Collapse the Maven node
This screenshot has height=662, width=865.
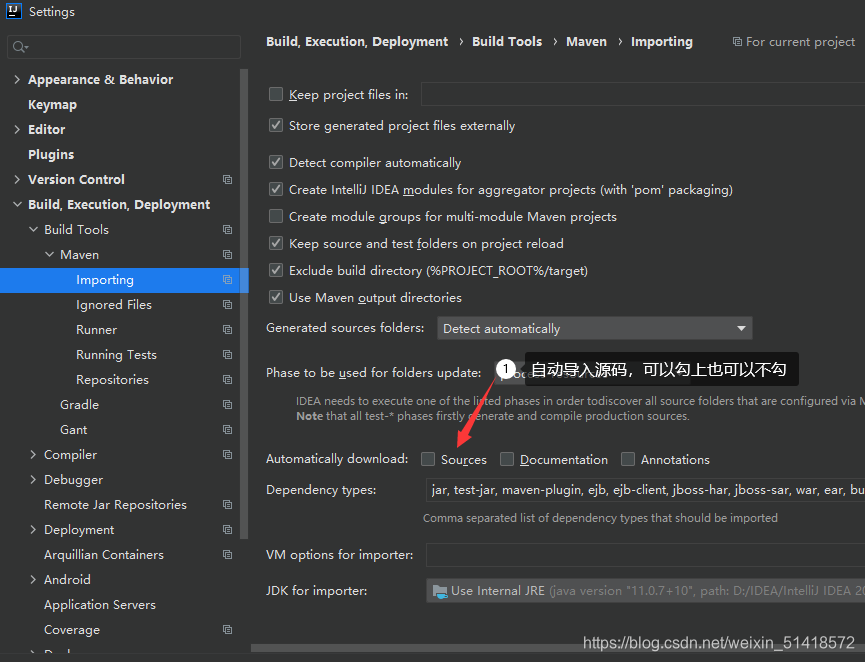coord(50,254)
